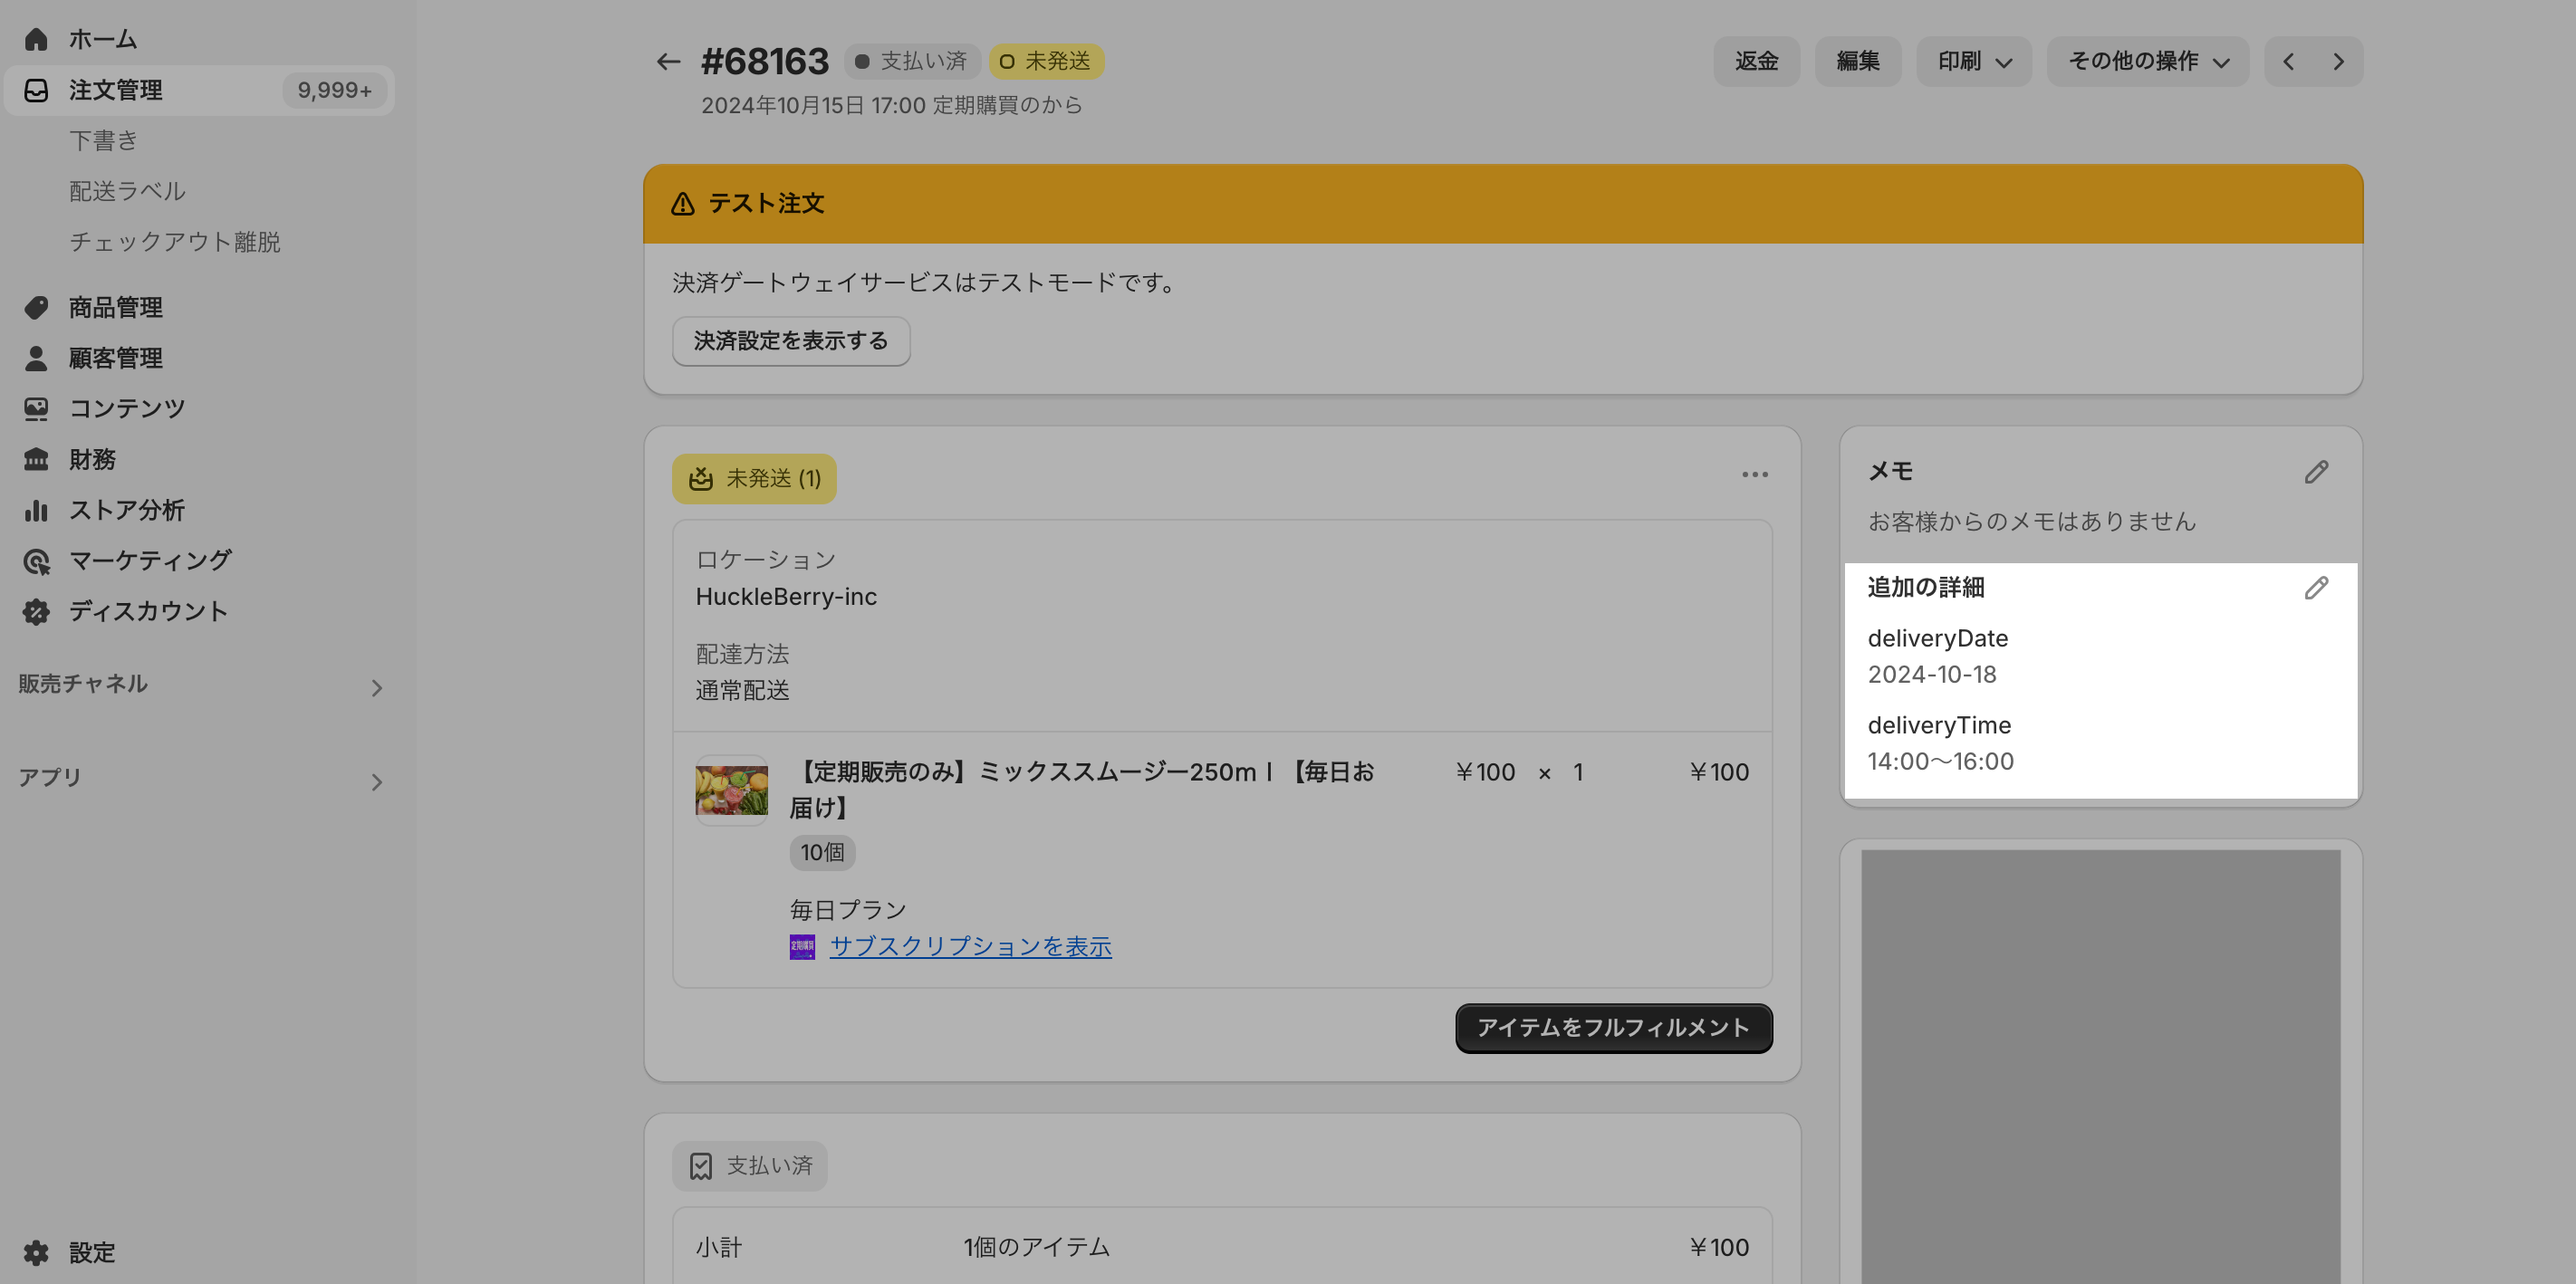The image size is (2576, 1284).
Task: Expand the 販売チャネル section
Action: click(376, 688)
